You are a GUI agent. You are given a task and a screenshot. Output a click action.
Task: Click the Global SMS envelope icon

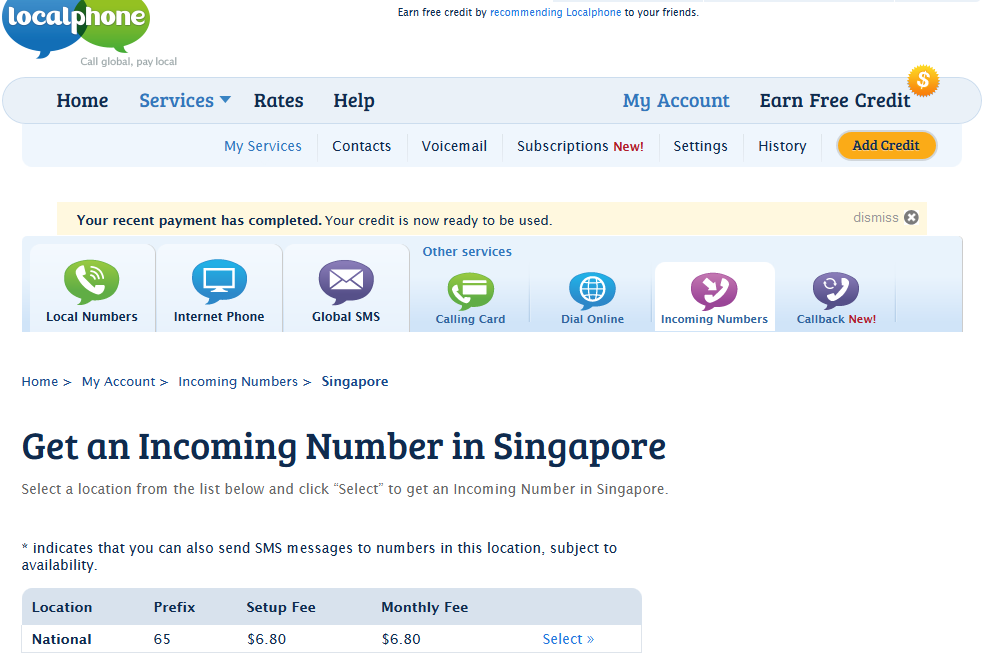tap(346, 282)
